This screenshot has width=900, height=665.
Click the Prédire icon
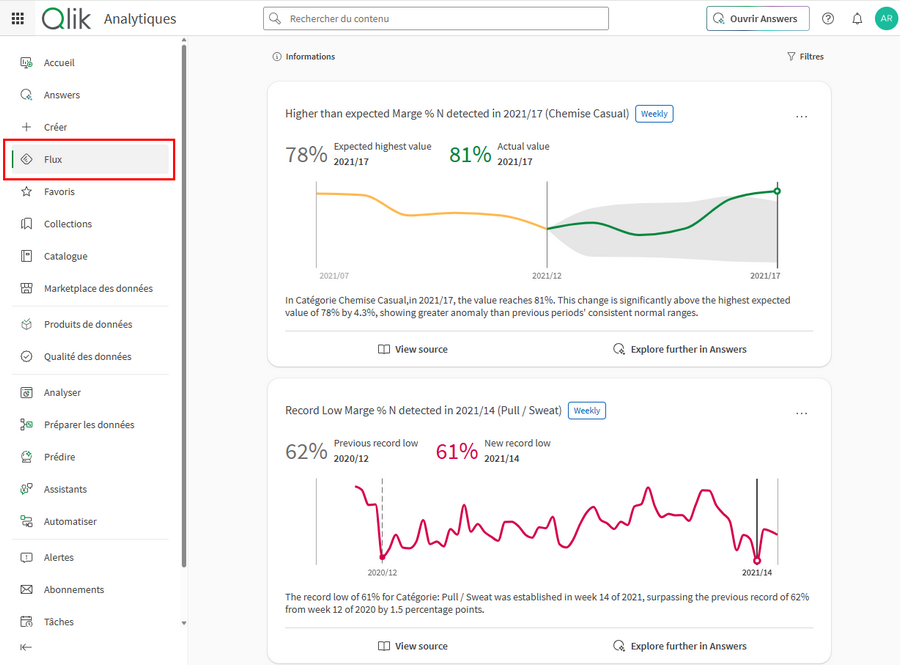[26, 457]
